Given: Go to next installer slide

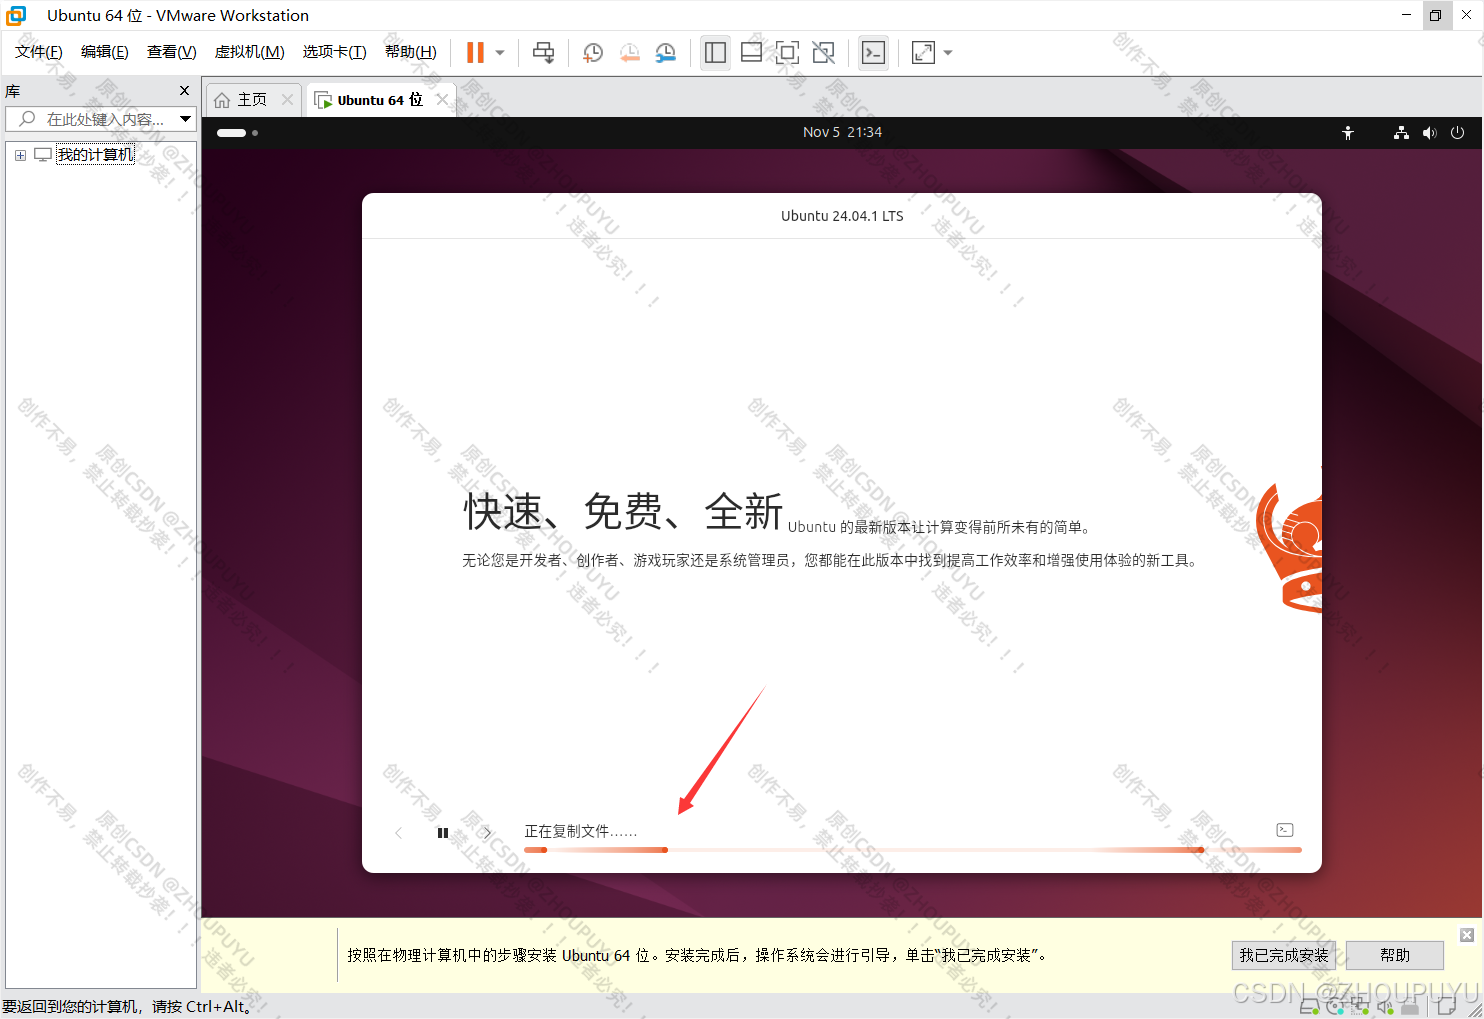Looking at the screenshot, I should 487,832.
